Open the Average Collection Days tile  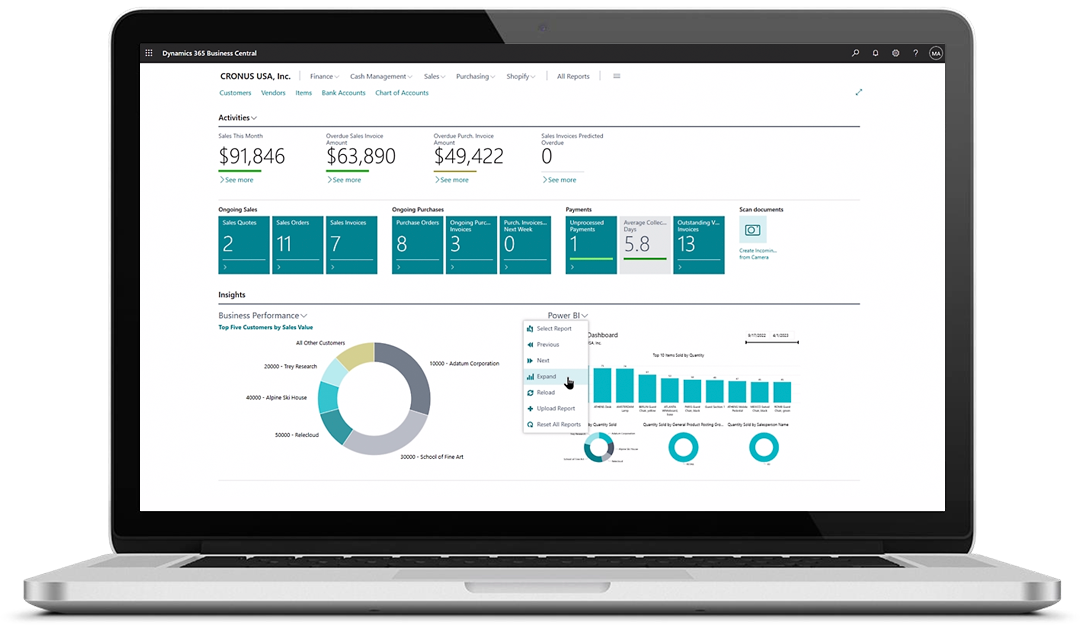[645, 245]
